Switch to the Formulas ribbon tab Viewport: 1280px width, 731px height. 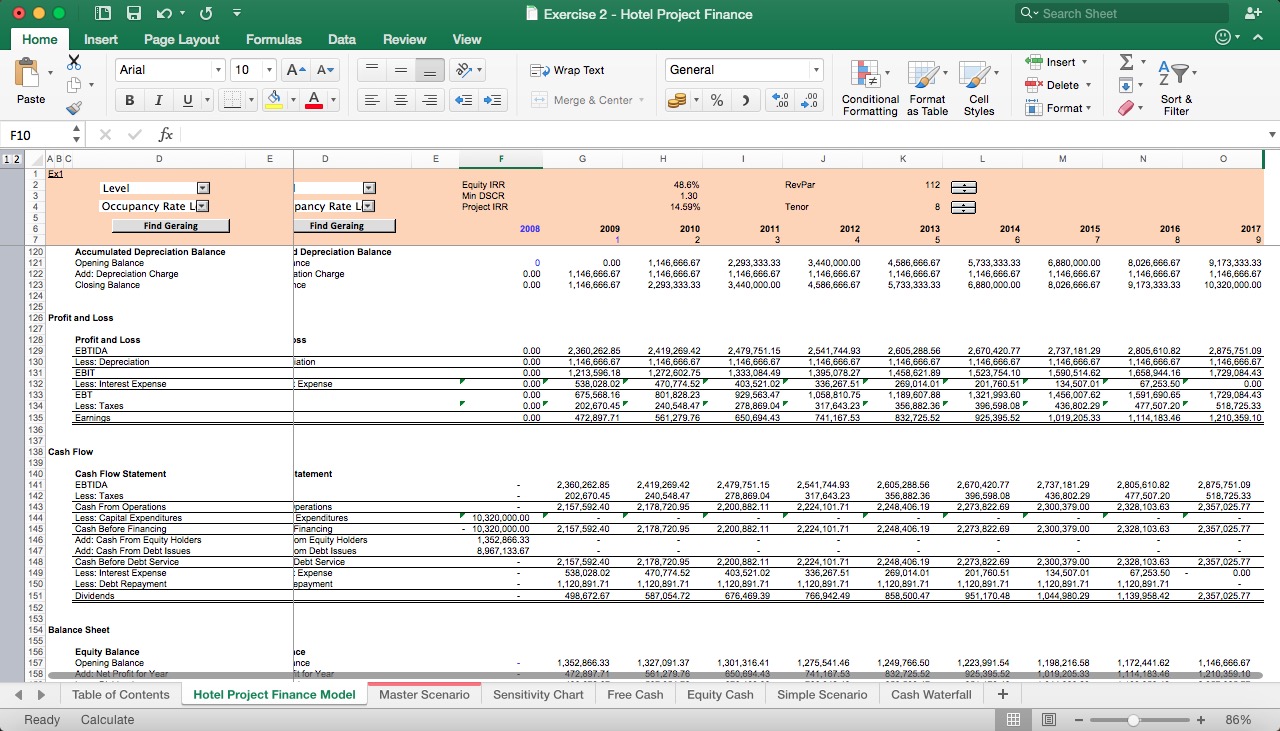(273, 39)
